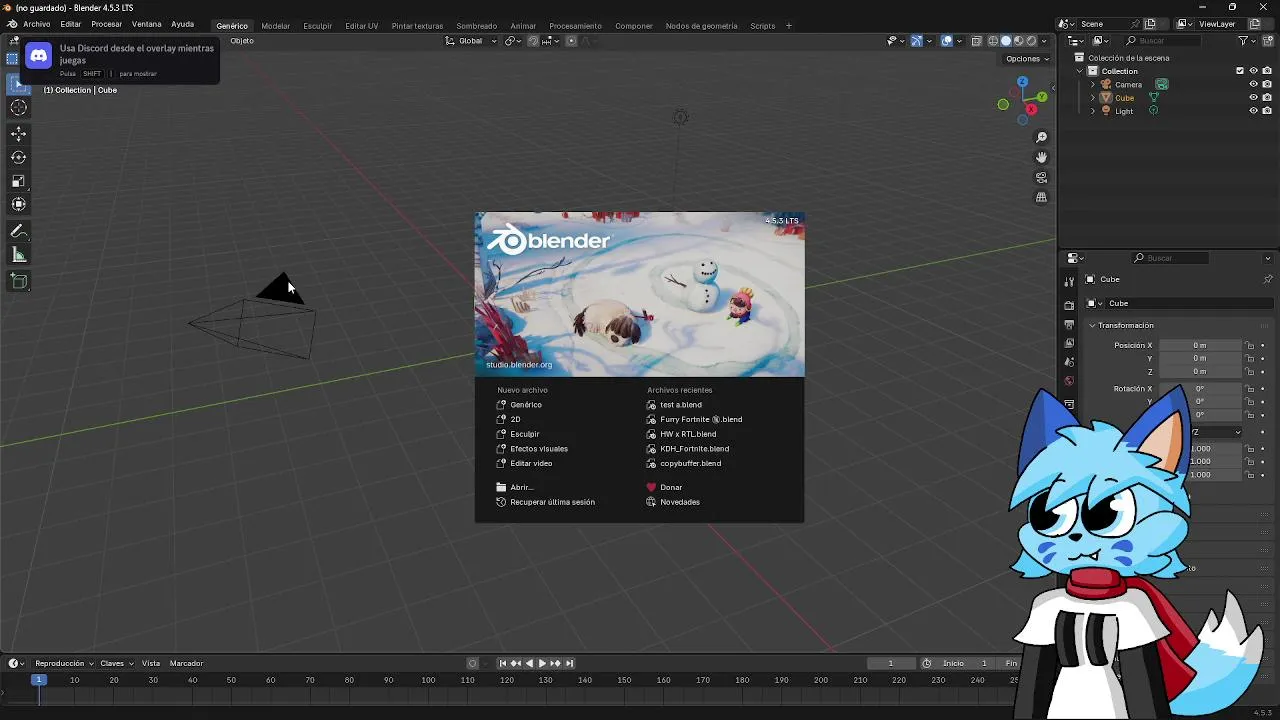
Task: Click the pin icon in properties header
Action: [x=1268, y=279]
